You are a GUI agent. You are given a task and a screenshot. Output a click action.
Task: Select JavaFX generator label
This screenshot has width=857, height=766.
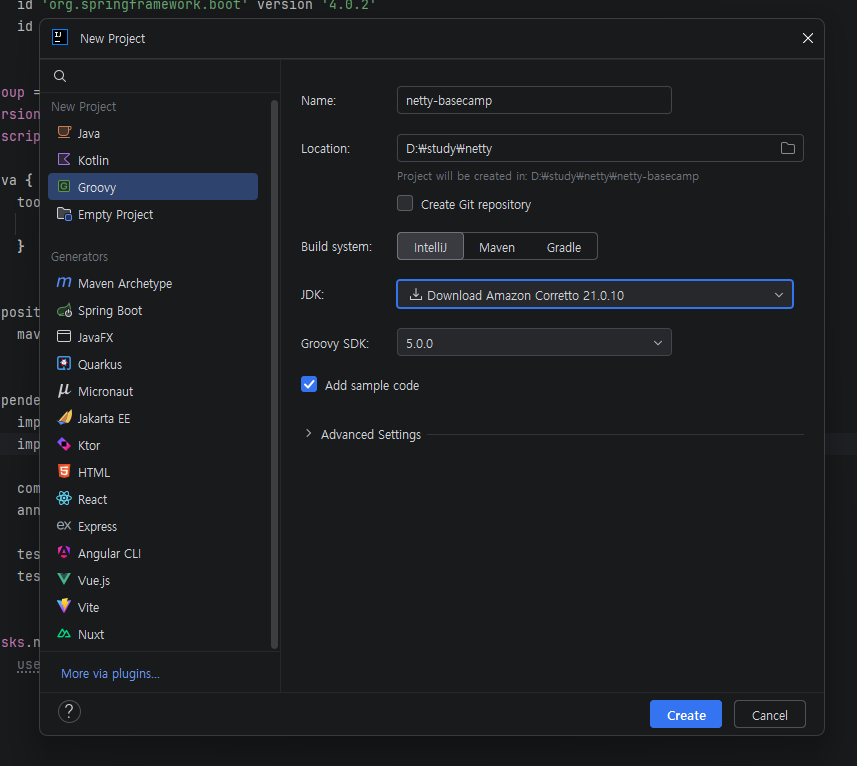[x=96, y=337]
